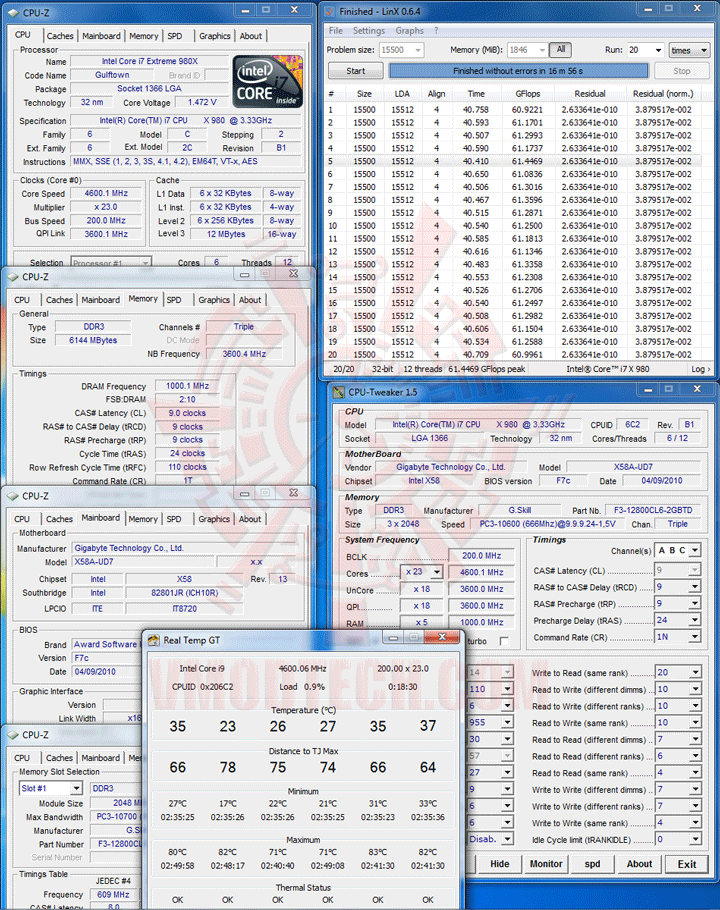Click the GFlops column header in LinX
The width and height of the screenshot is (720, 910).
pos(527,93)
